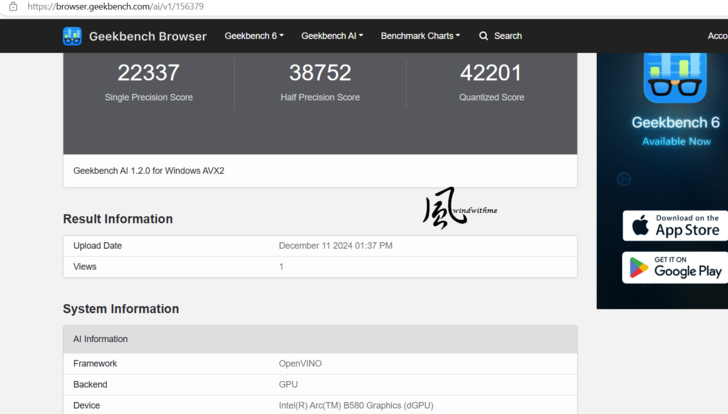Screen dimensions: 728x414
Task: Click the Intel Arc B580 Graphics device value
Action: pos(356,405)
